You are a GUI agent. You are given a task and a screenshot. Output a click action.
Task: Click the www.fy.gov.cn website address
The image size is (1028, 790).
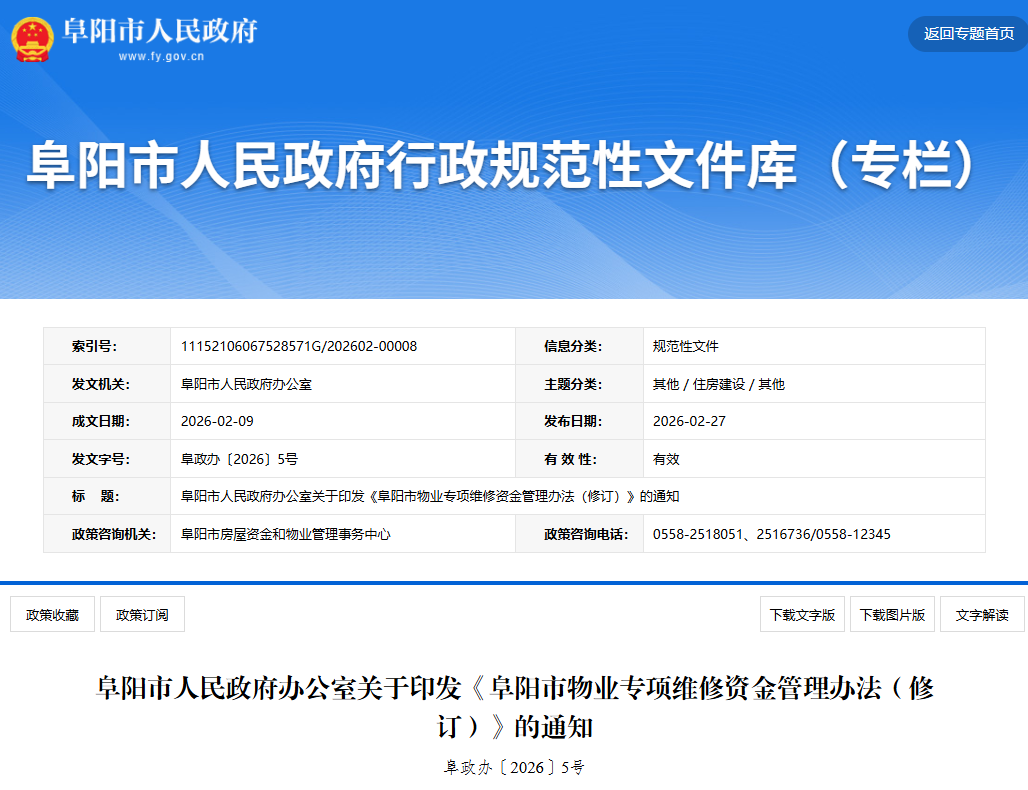coord(161,56)
